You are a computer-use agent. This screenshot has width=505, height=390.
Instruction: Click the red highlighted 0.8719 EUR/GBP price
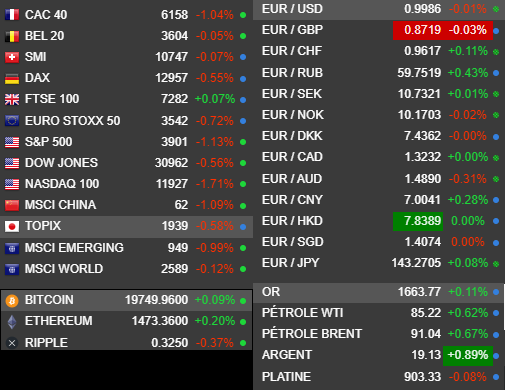[422, 30]
